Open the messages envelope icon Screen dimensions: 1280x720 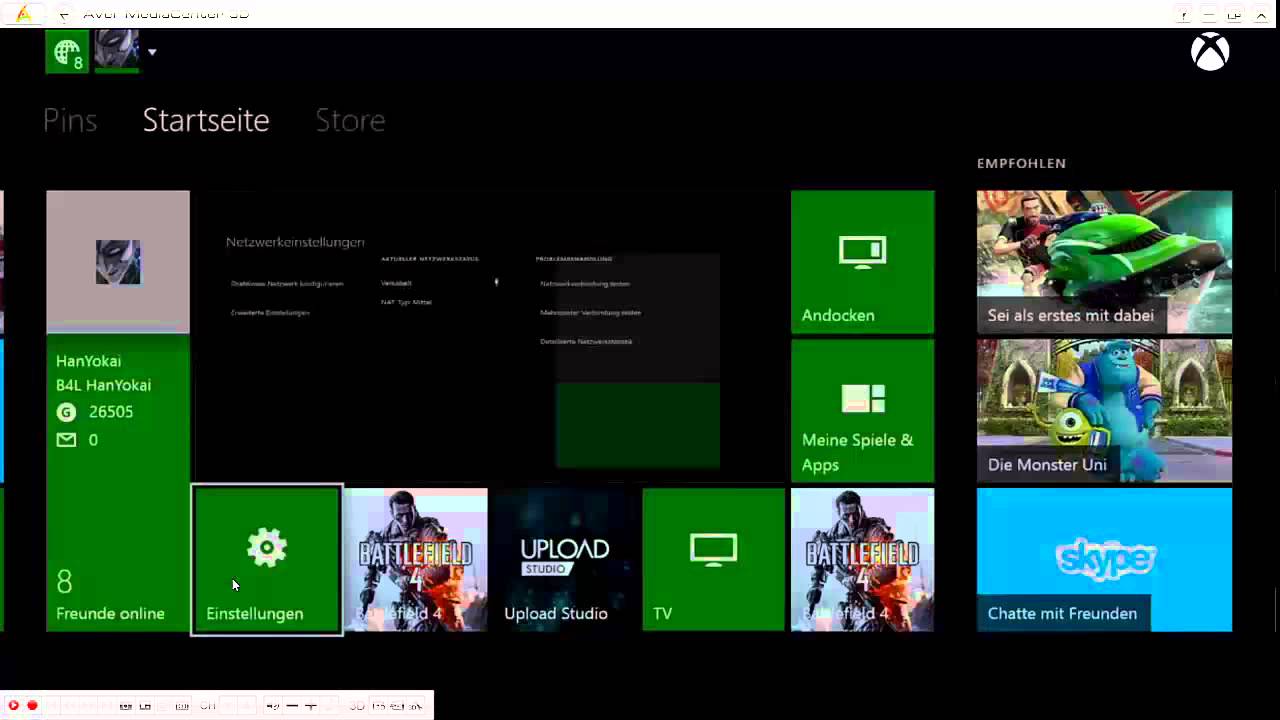tap(66, 440)
